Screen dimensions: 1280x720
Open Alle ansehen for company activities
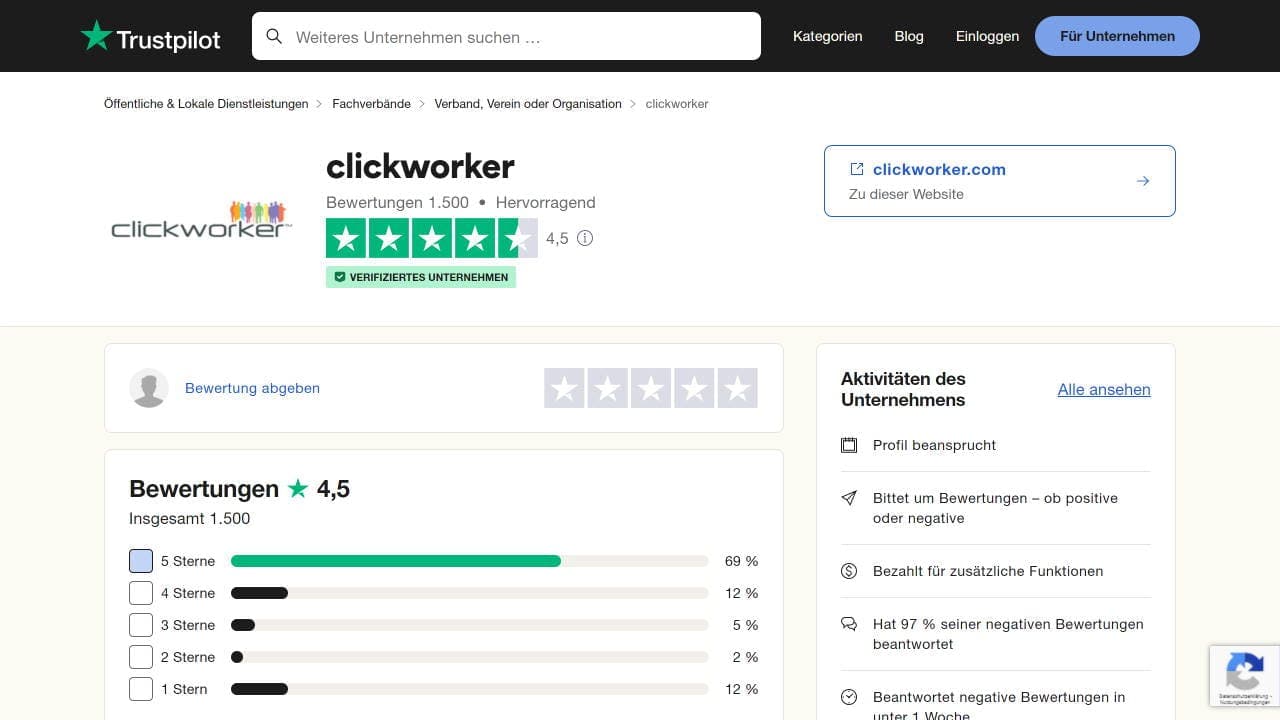(x=1104, y=389)
